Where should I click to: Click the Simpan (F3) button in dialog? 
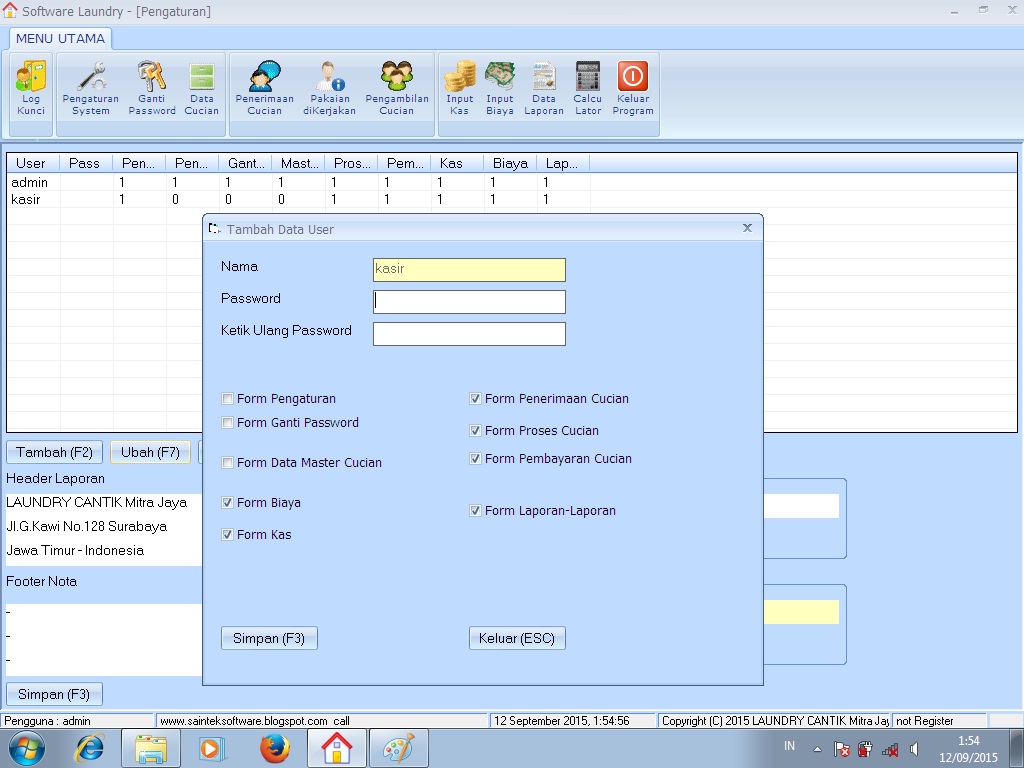coord(268,637)
